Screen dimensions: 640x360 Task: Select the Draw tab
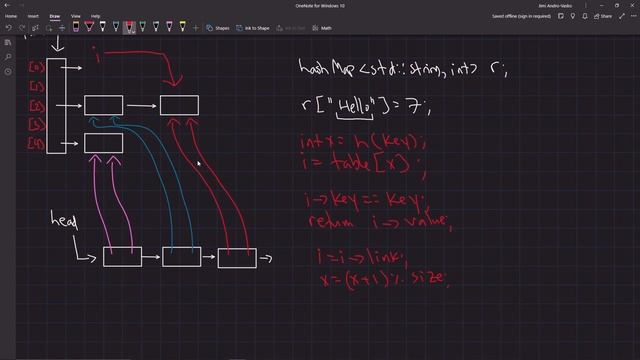coord(55,16)
